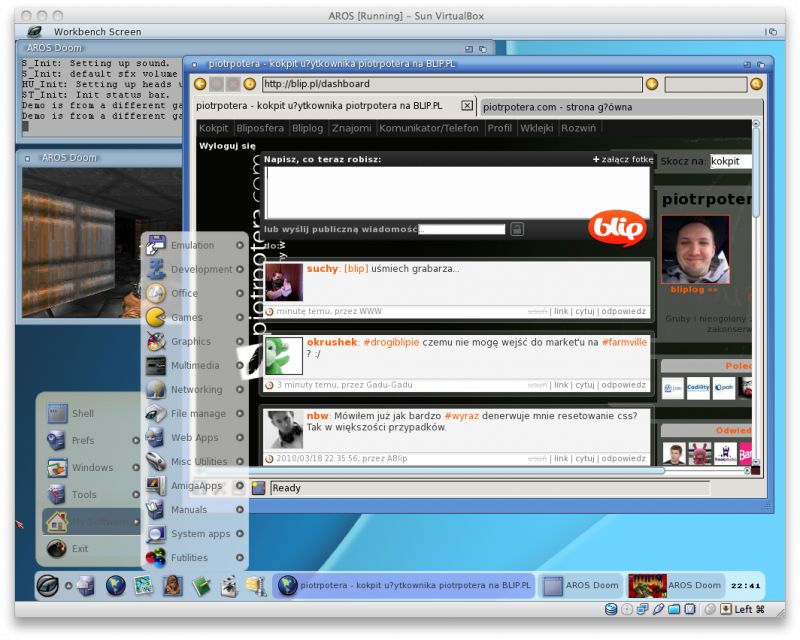Open Znajomi in the site navigation
The width and height of the screenshot is (800, 640).
[x=352, y=128]
